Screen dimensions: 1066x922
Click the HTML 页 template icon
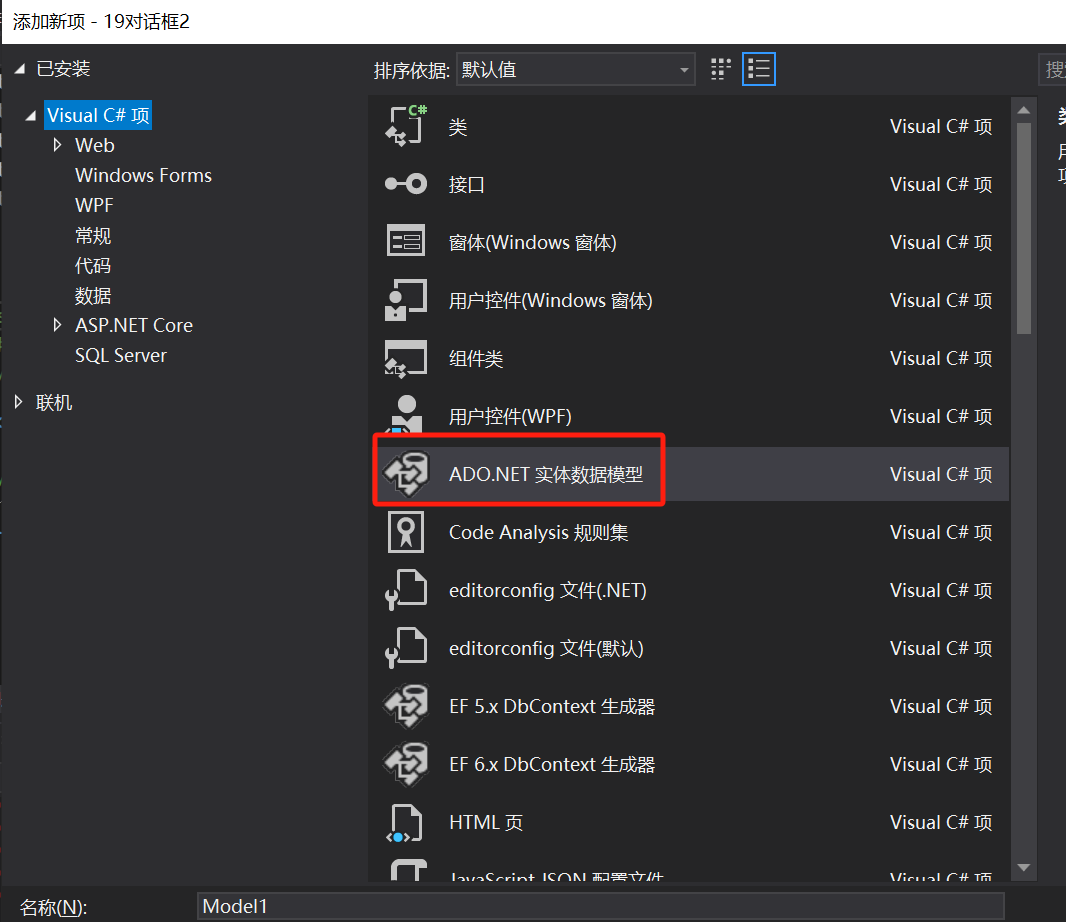pos(406,822)
